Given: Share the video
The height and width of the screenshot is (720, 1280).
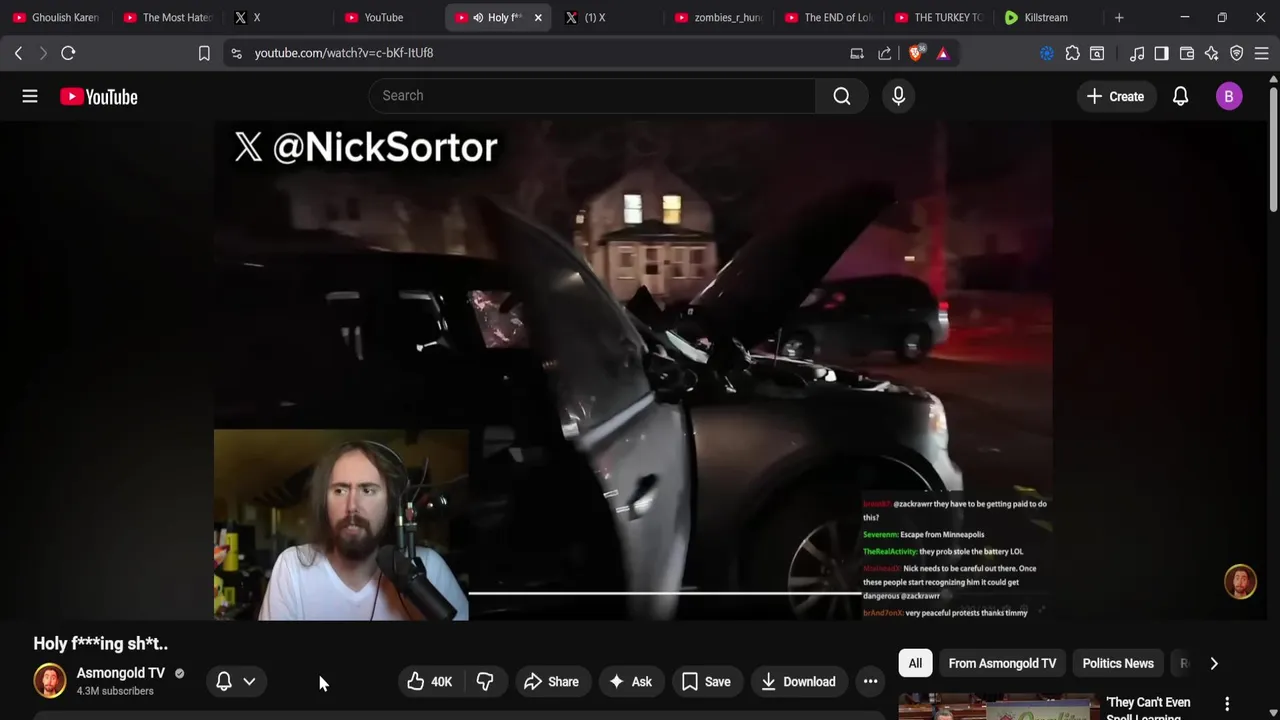Looking at the screenshot, I should tap(551, 682).
